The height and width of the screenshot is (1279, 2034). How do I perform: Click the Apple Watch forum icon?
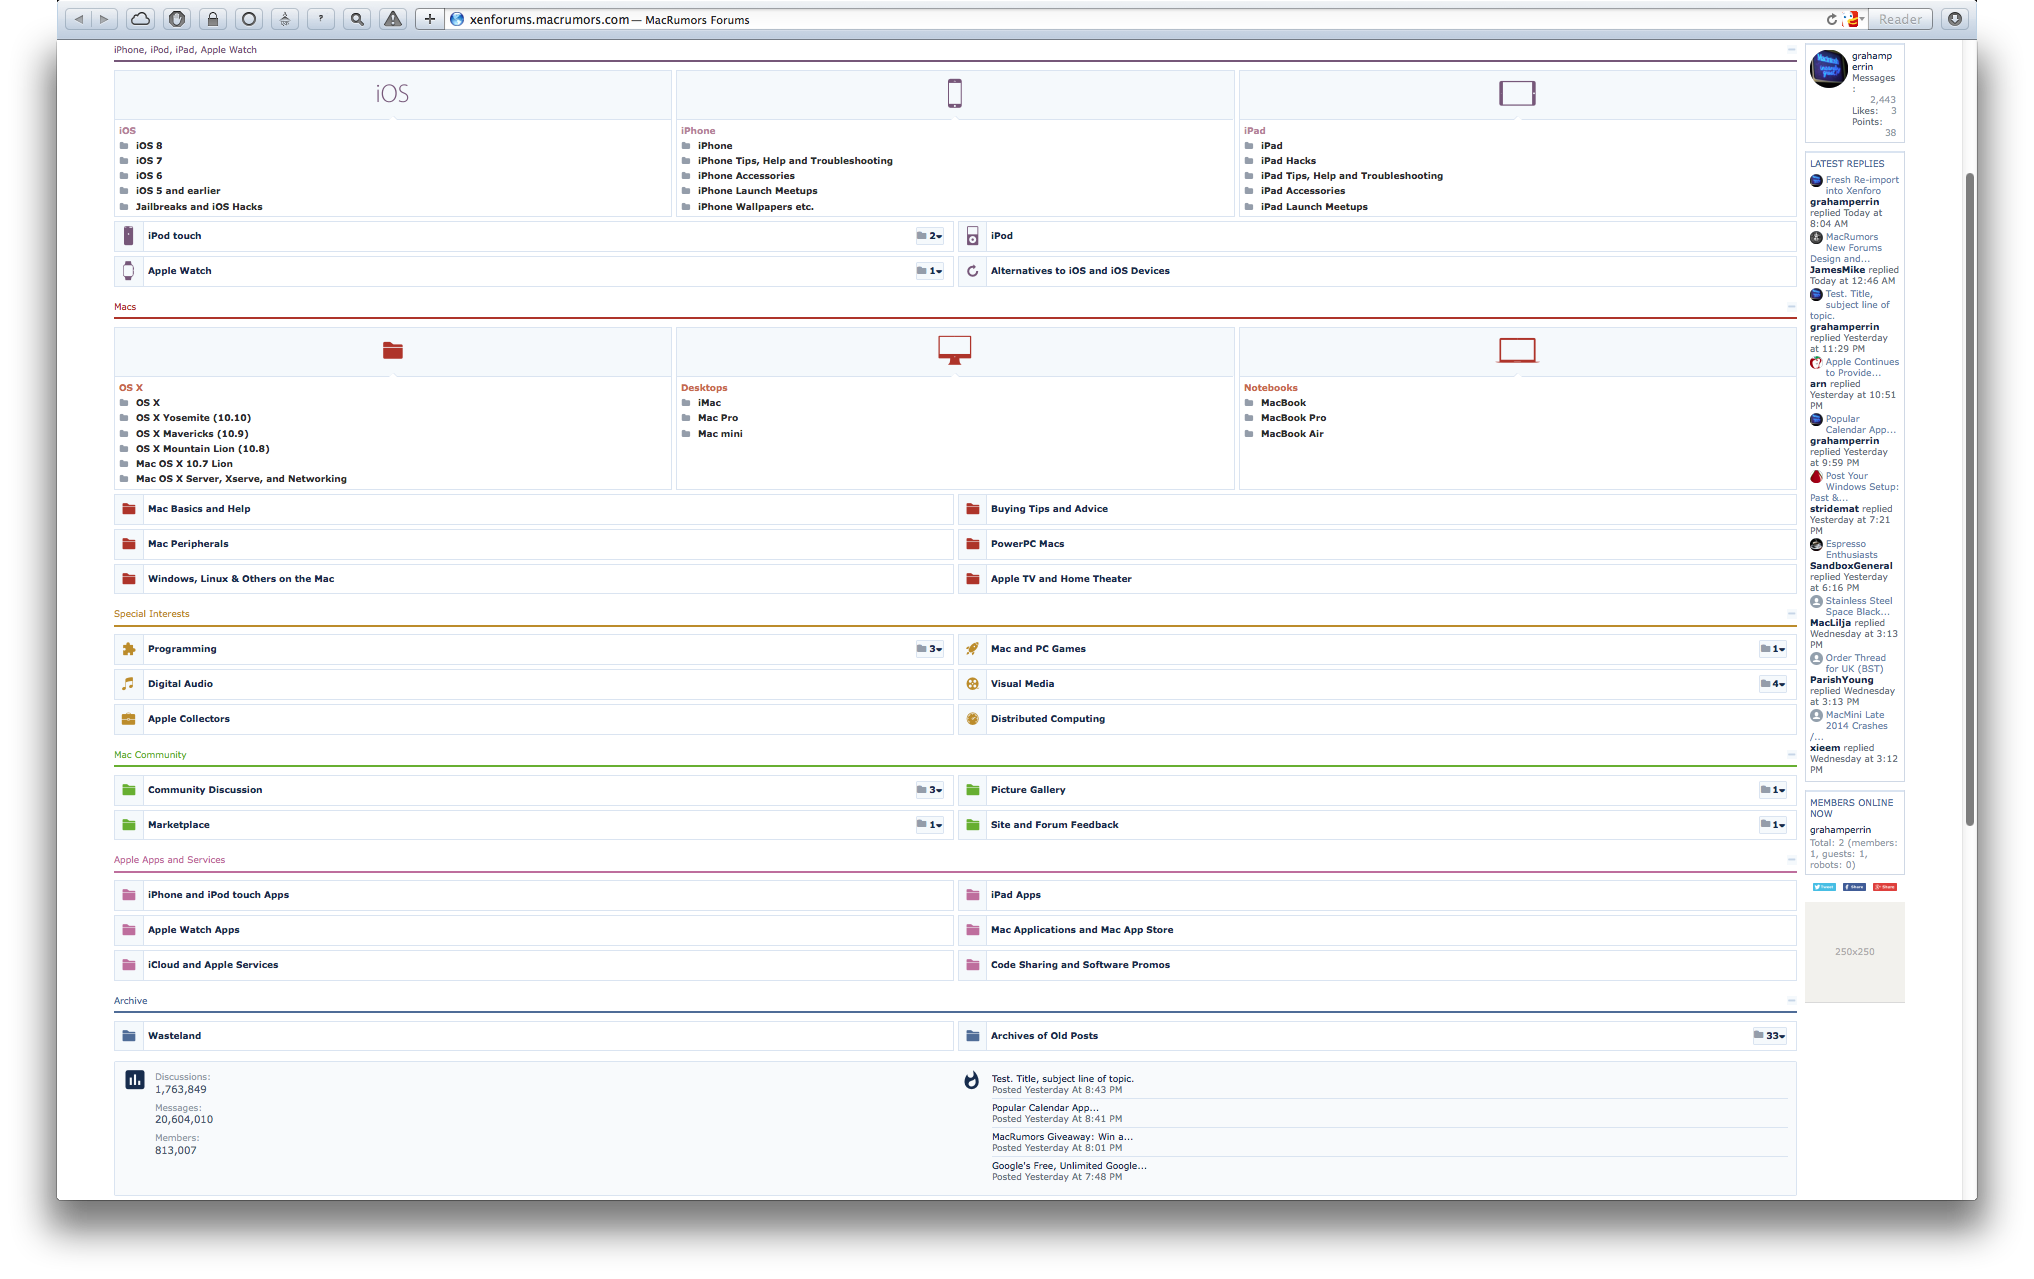click(x=128, y=271)
